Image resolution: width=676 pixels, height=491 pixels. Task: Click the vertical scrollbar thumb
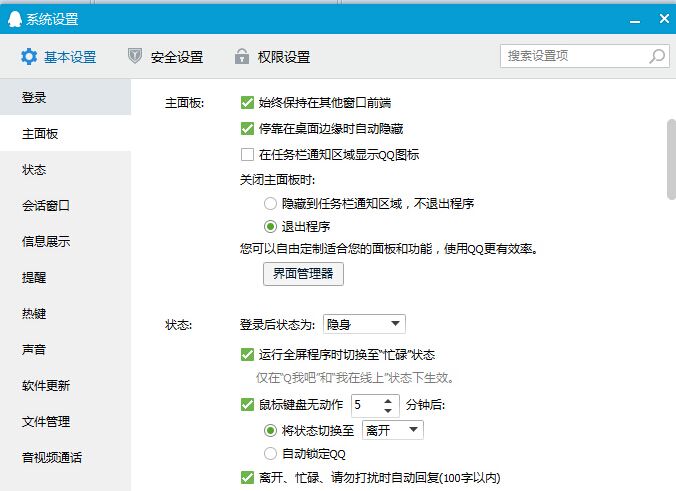click(x=671, y=159)
